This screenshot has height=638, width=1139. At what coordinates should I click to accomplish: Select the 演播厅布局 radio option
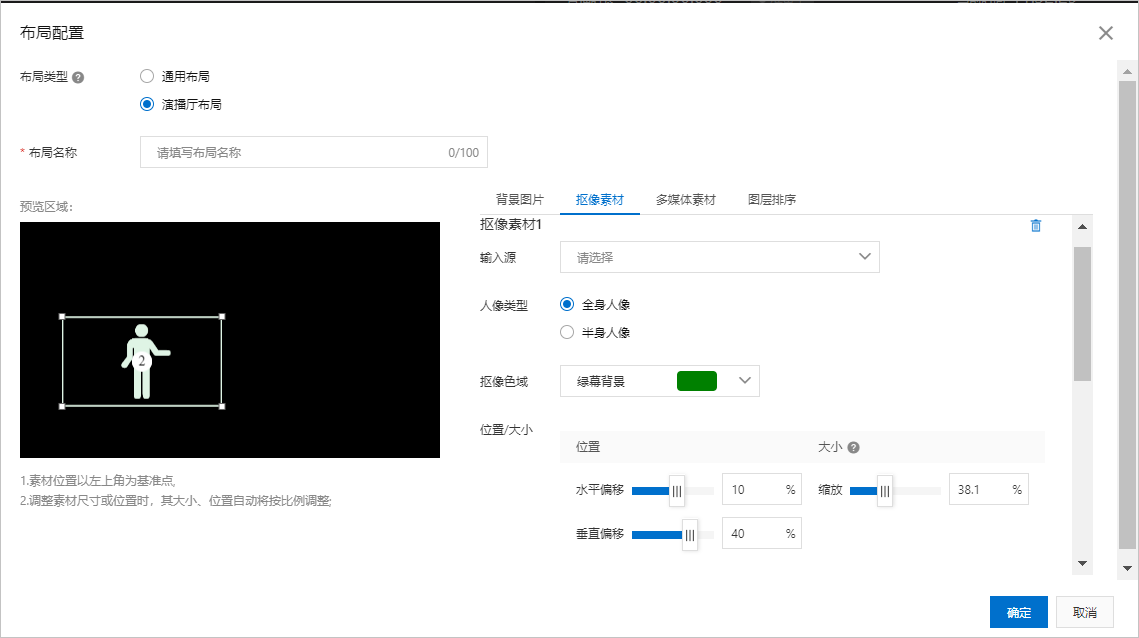(147, 104)
